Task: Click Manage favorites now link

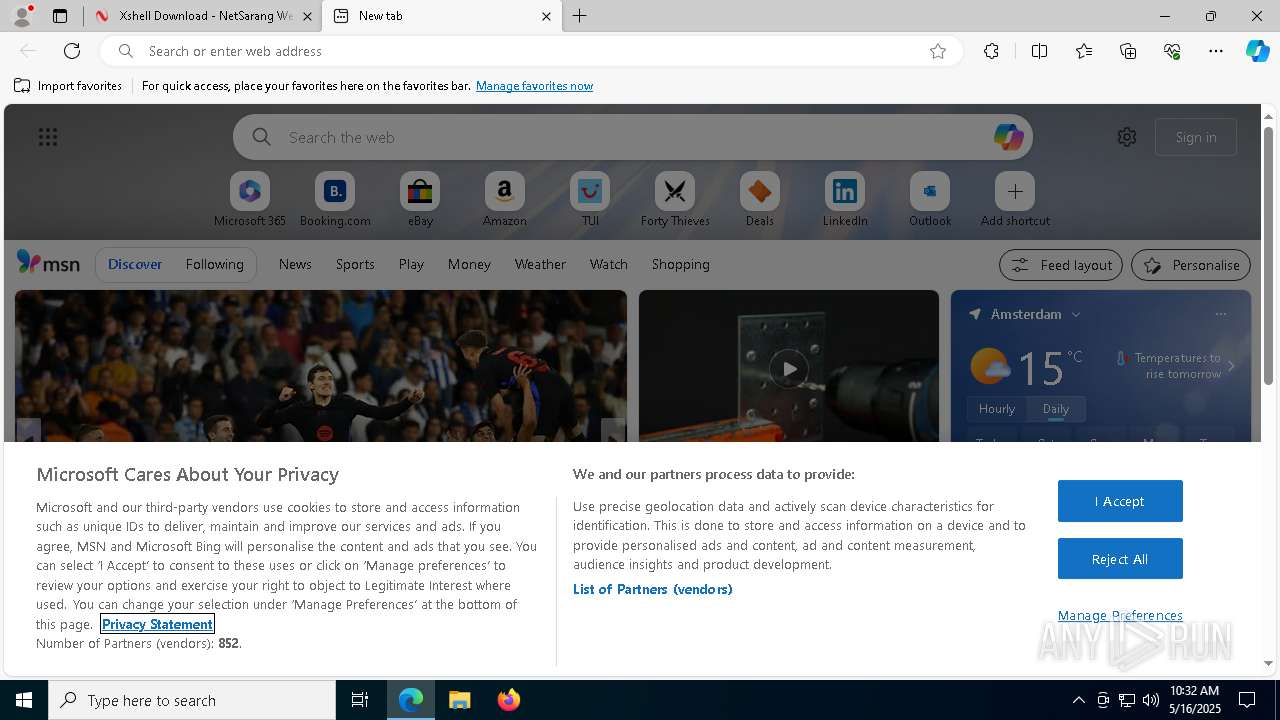Action: [534, 86]
